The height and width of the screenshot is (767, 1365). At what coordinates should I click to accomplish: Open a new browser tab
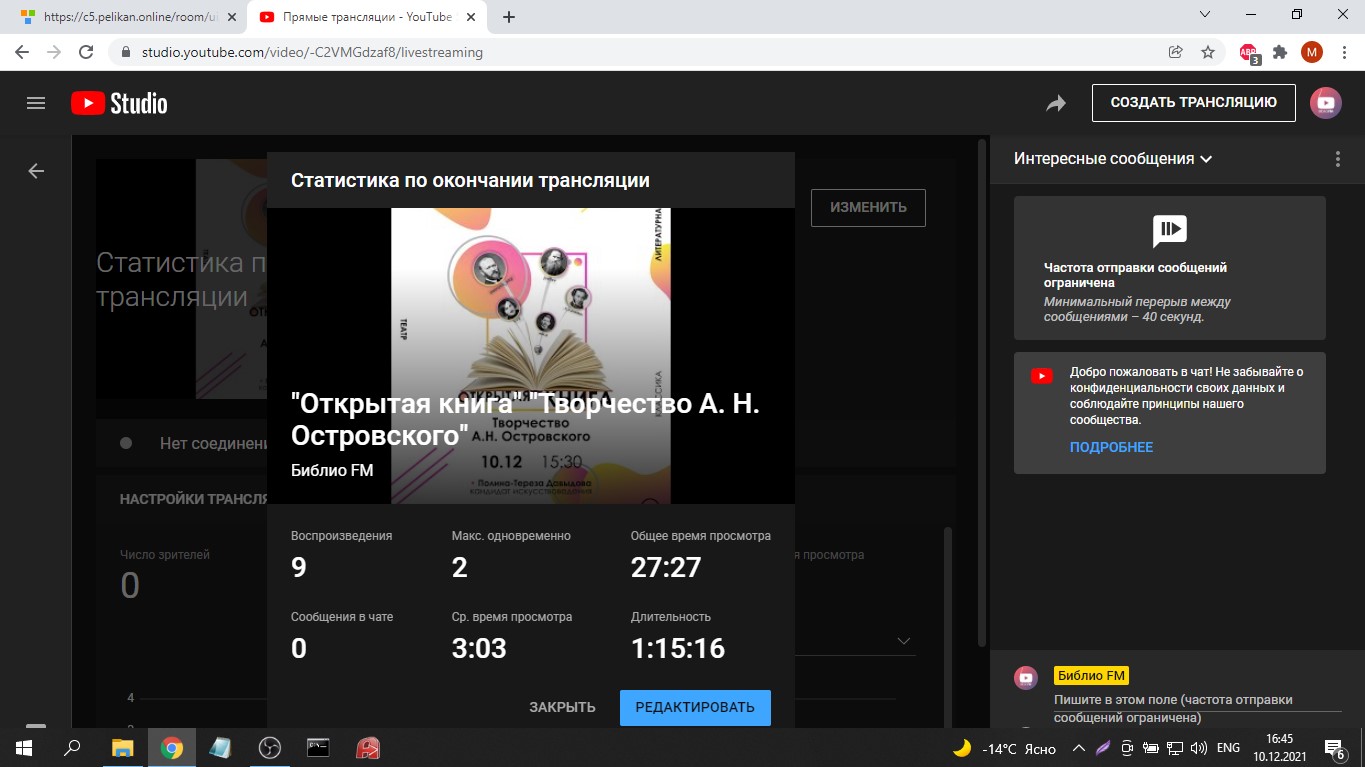[x=509, y=17]
